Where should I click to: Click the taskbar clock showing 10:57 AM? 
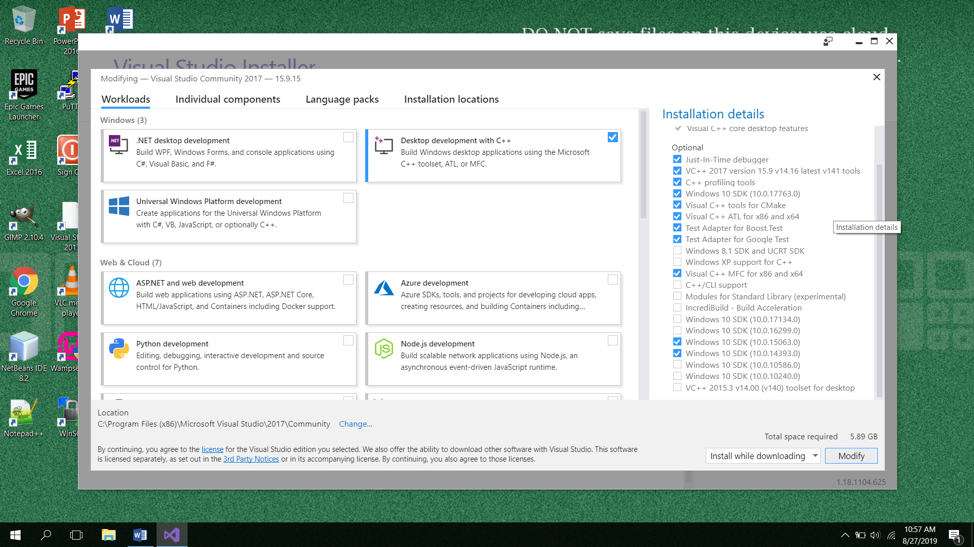click(x=919, y=535)
